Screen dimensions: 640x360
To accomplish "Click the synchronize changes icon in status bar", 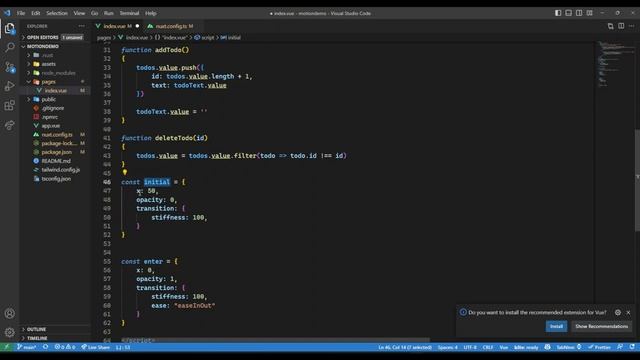I will coord(45,347).
